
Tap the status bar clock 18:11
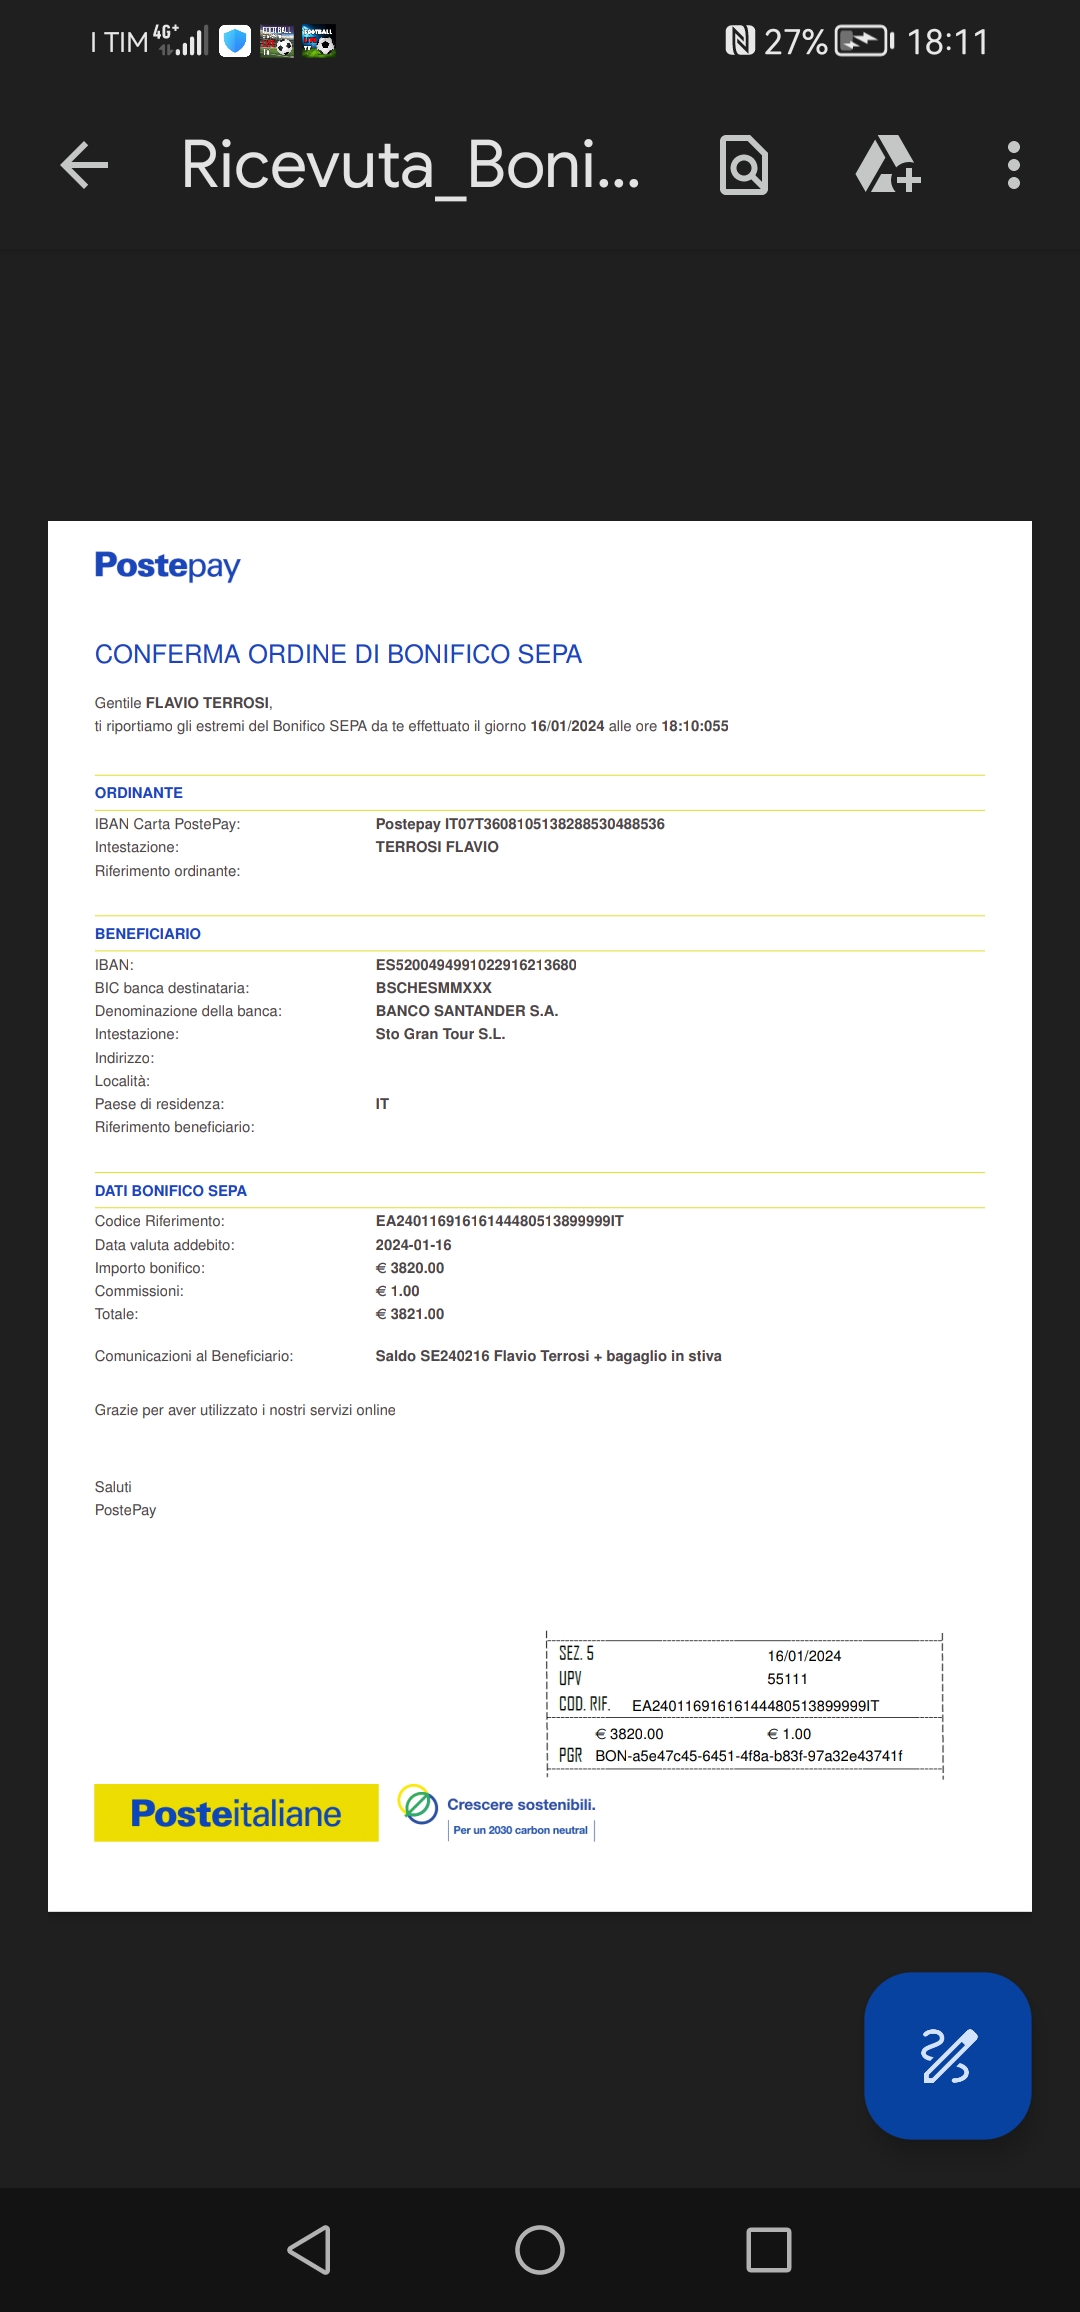click(x=948, y=41)
